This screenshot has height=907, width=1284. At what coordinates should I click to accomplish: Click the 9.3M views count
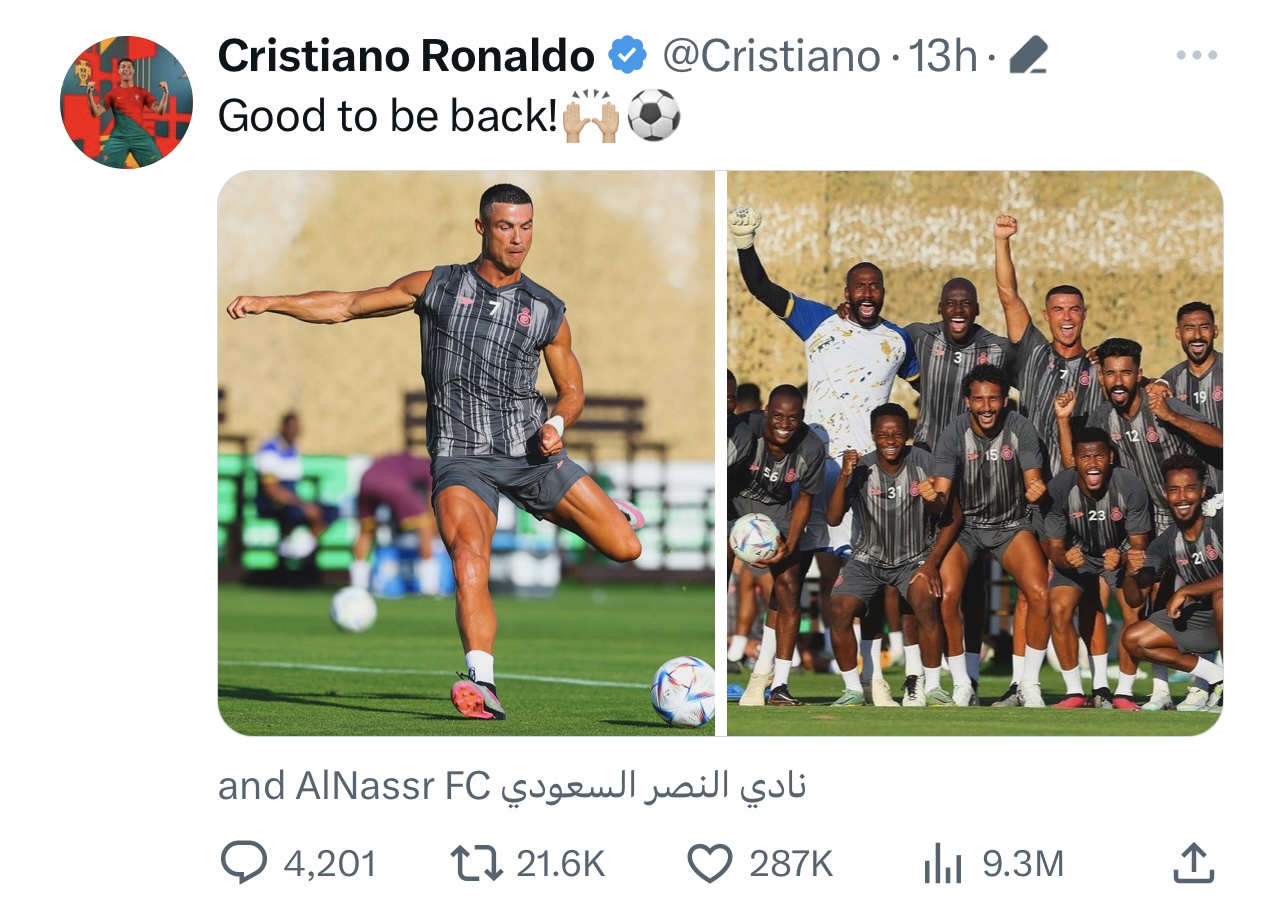(1023, 864)
